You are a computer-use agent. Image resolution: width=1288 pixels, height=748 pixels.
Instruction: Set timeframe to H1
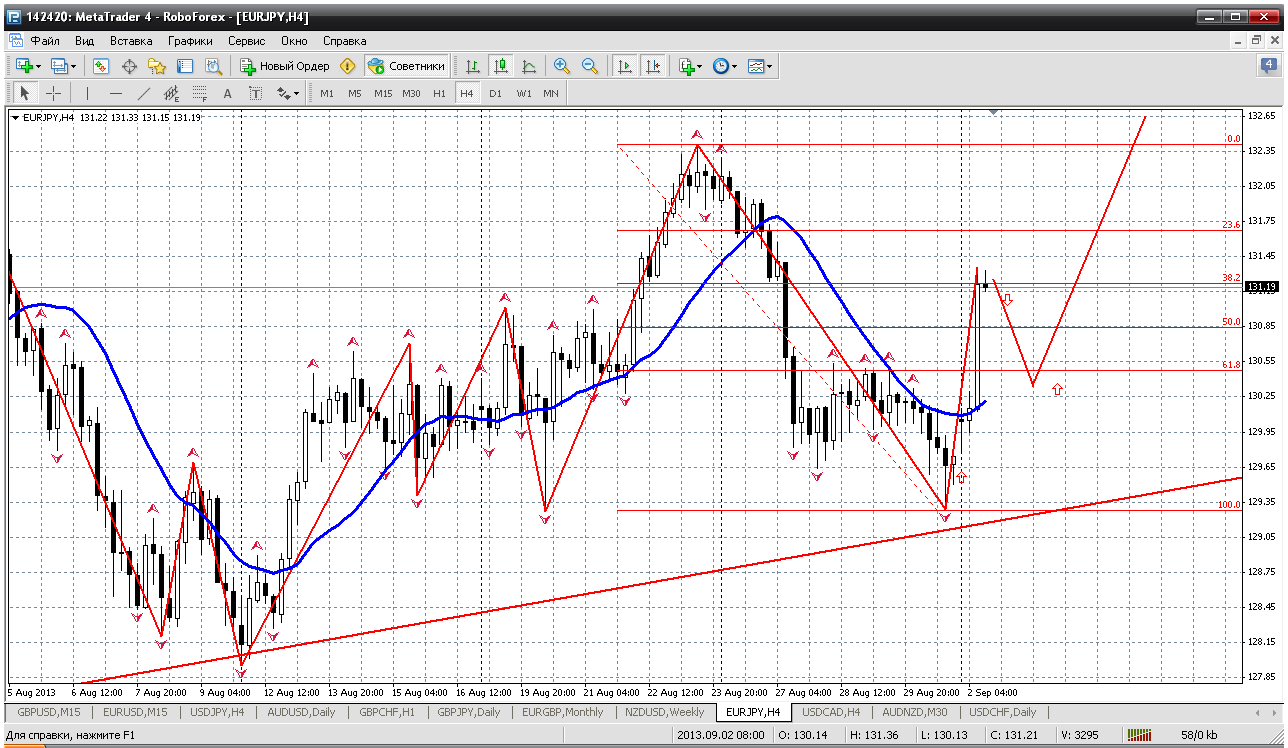click(x=439, y=93)
